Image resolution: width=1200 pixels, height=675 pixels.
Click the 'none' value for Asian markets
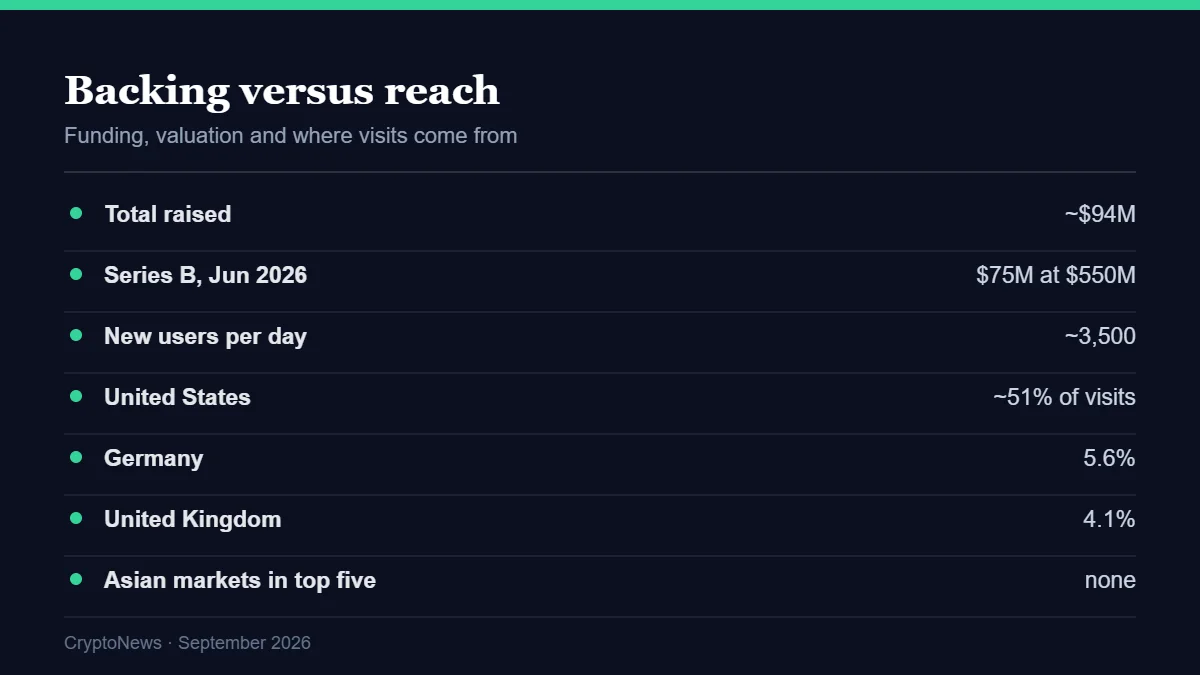(x=1110, y=580)
